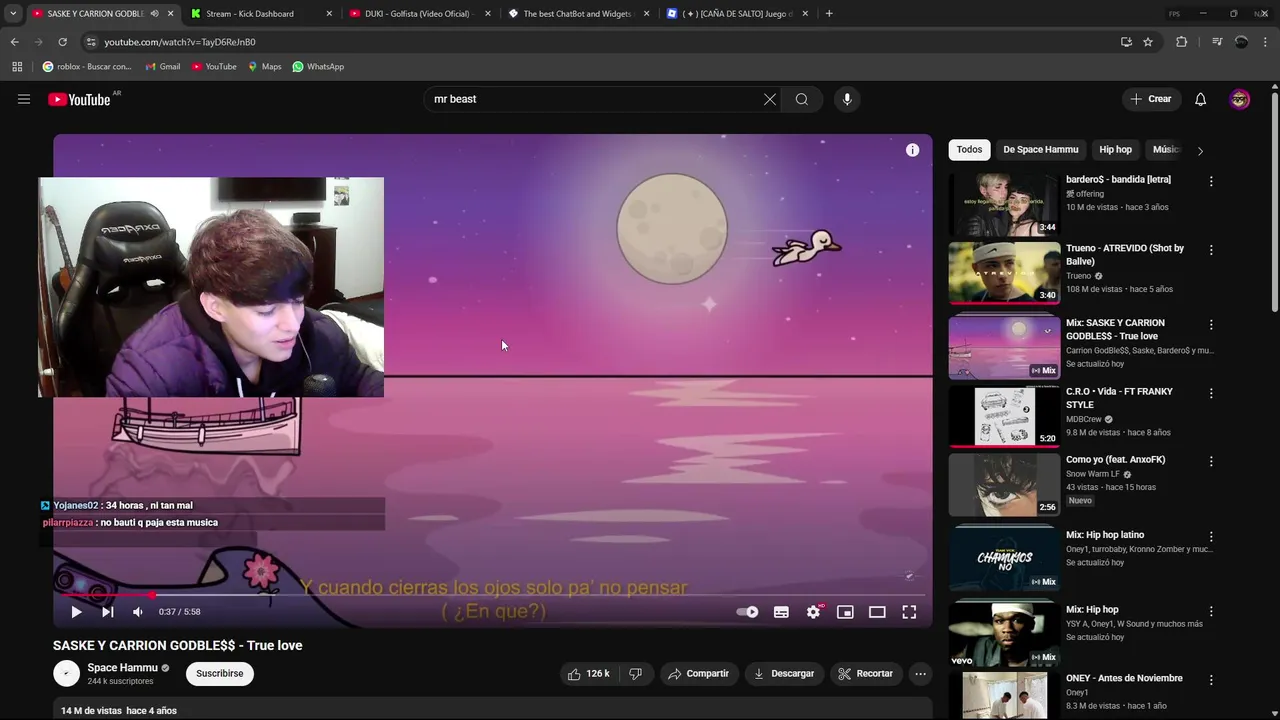1280x720 pixels.
Task: Switch to theater mode
Action: pos(877,612)
